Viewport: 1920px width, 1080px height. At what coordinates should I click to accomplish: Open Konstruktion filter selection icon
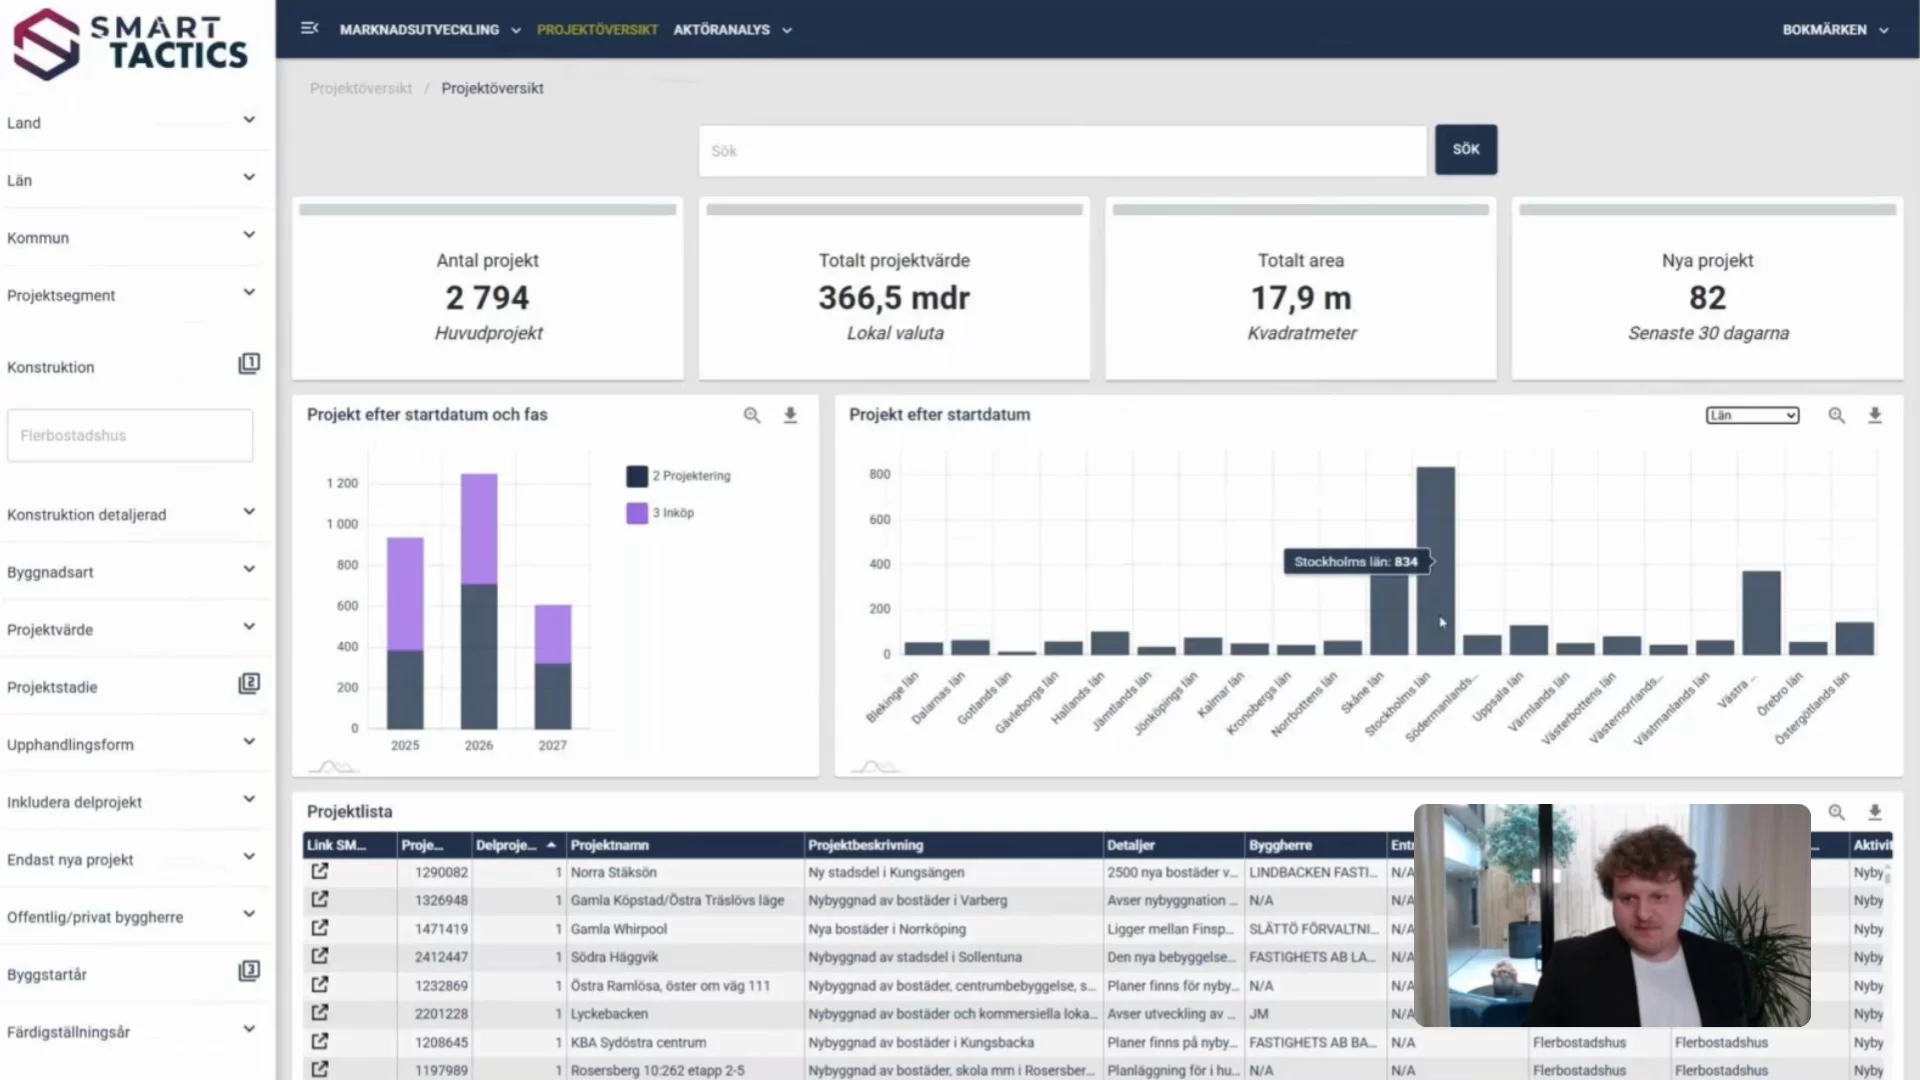click(x=249, y=364)
